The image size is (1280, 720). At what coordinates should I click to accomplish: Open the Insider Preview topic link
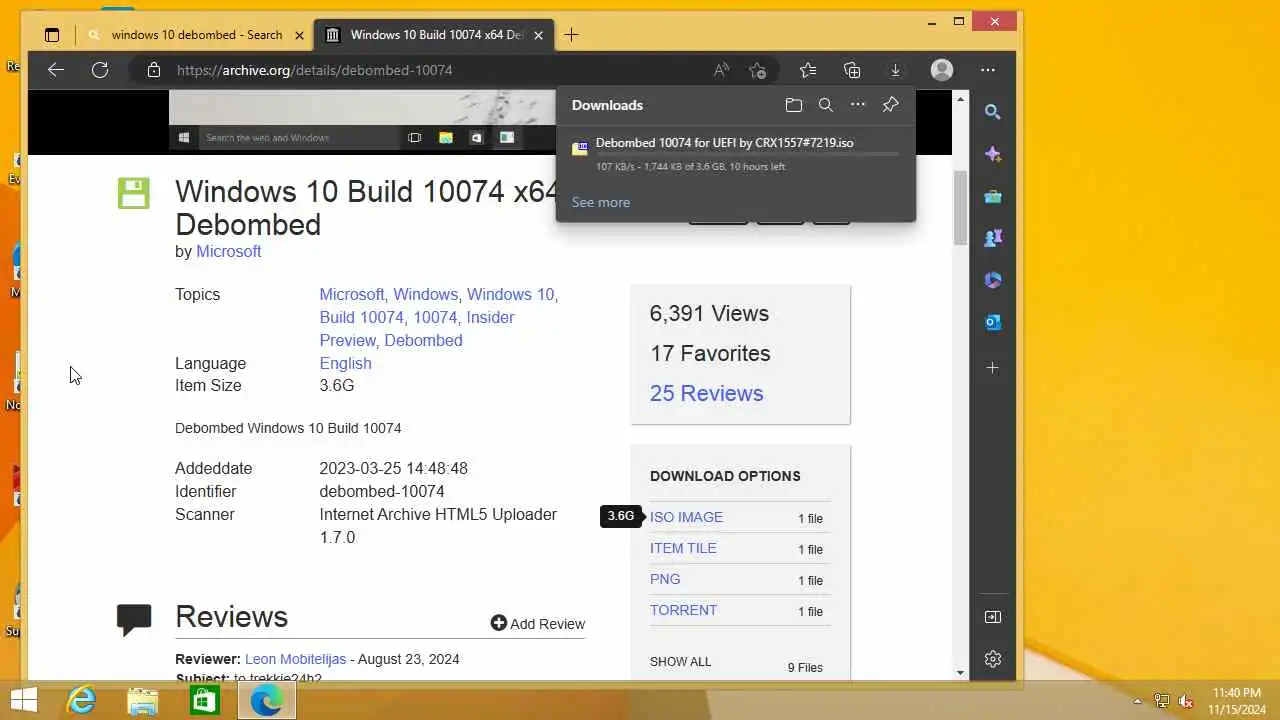pyautogui.click(x=417, y=329)
